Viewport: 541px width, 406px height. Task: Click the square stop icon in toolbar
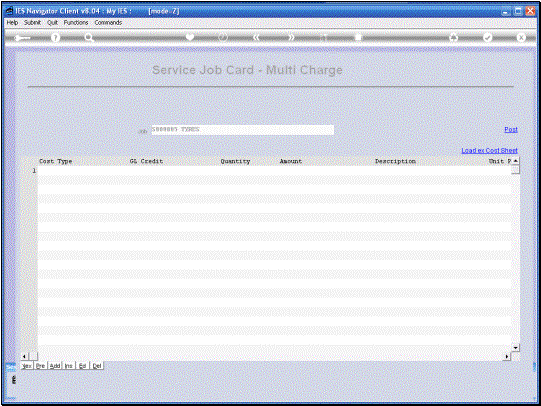tap(358, 38)
